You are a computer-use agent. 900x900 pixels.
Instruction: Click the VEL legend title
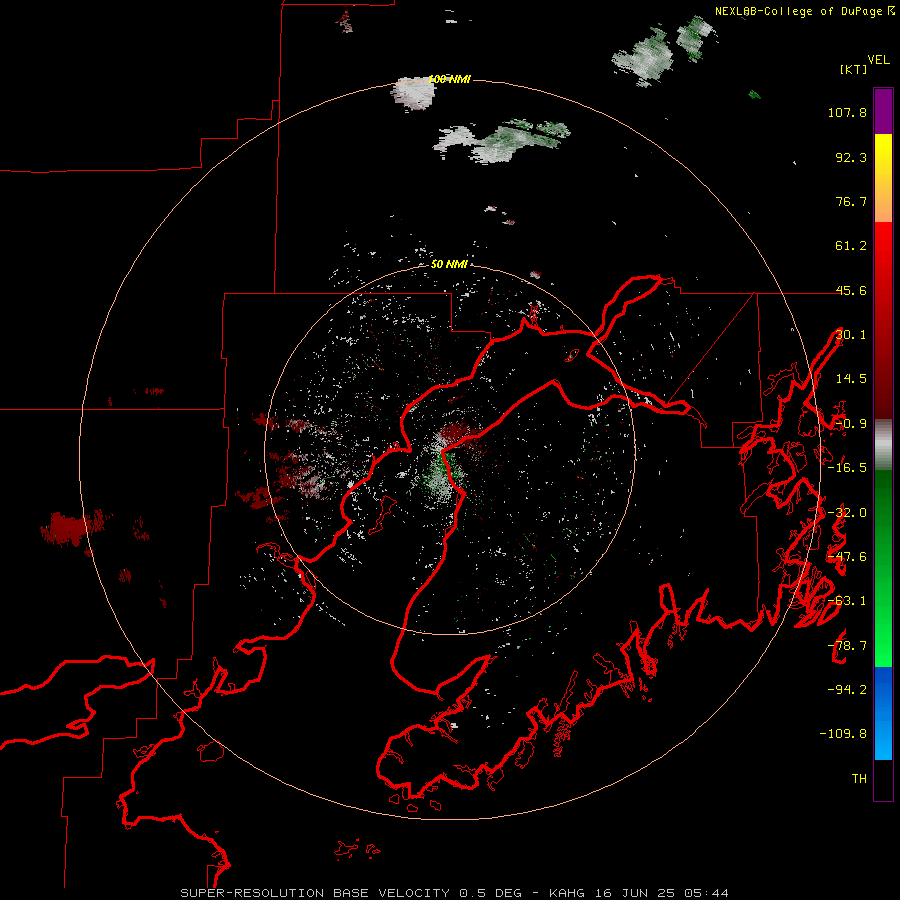pos(879,59)
